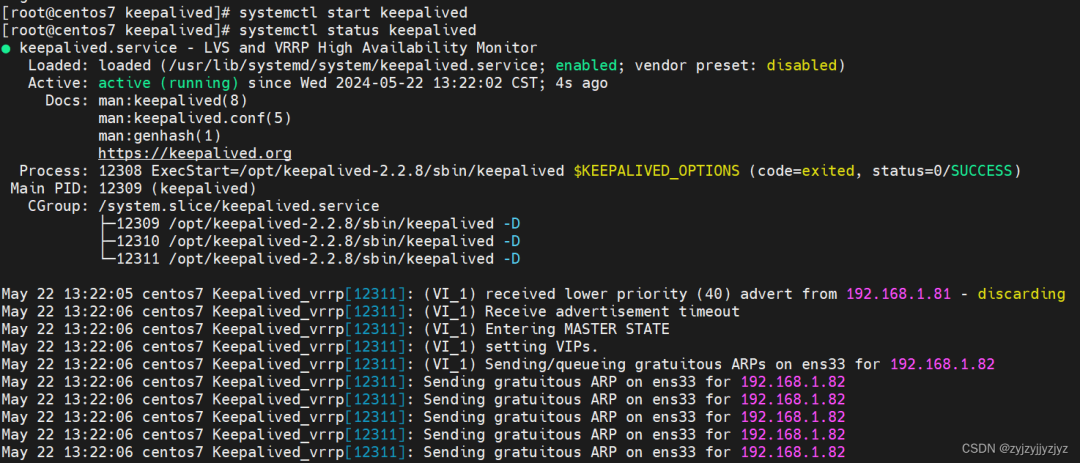The image size is (1080, 463).
Task: Click the 'CGroup:' label
Action: point(59,206)
